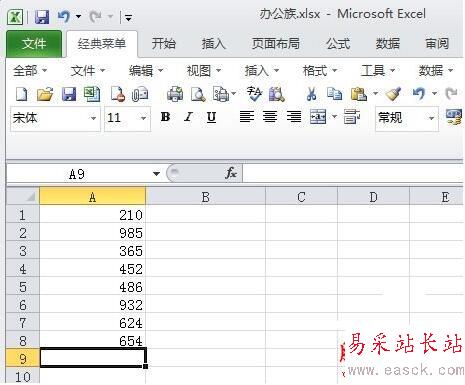Click the floppy disk save icon in classic toolbar
Screen dimensions: 465x385
pos(69,94)
